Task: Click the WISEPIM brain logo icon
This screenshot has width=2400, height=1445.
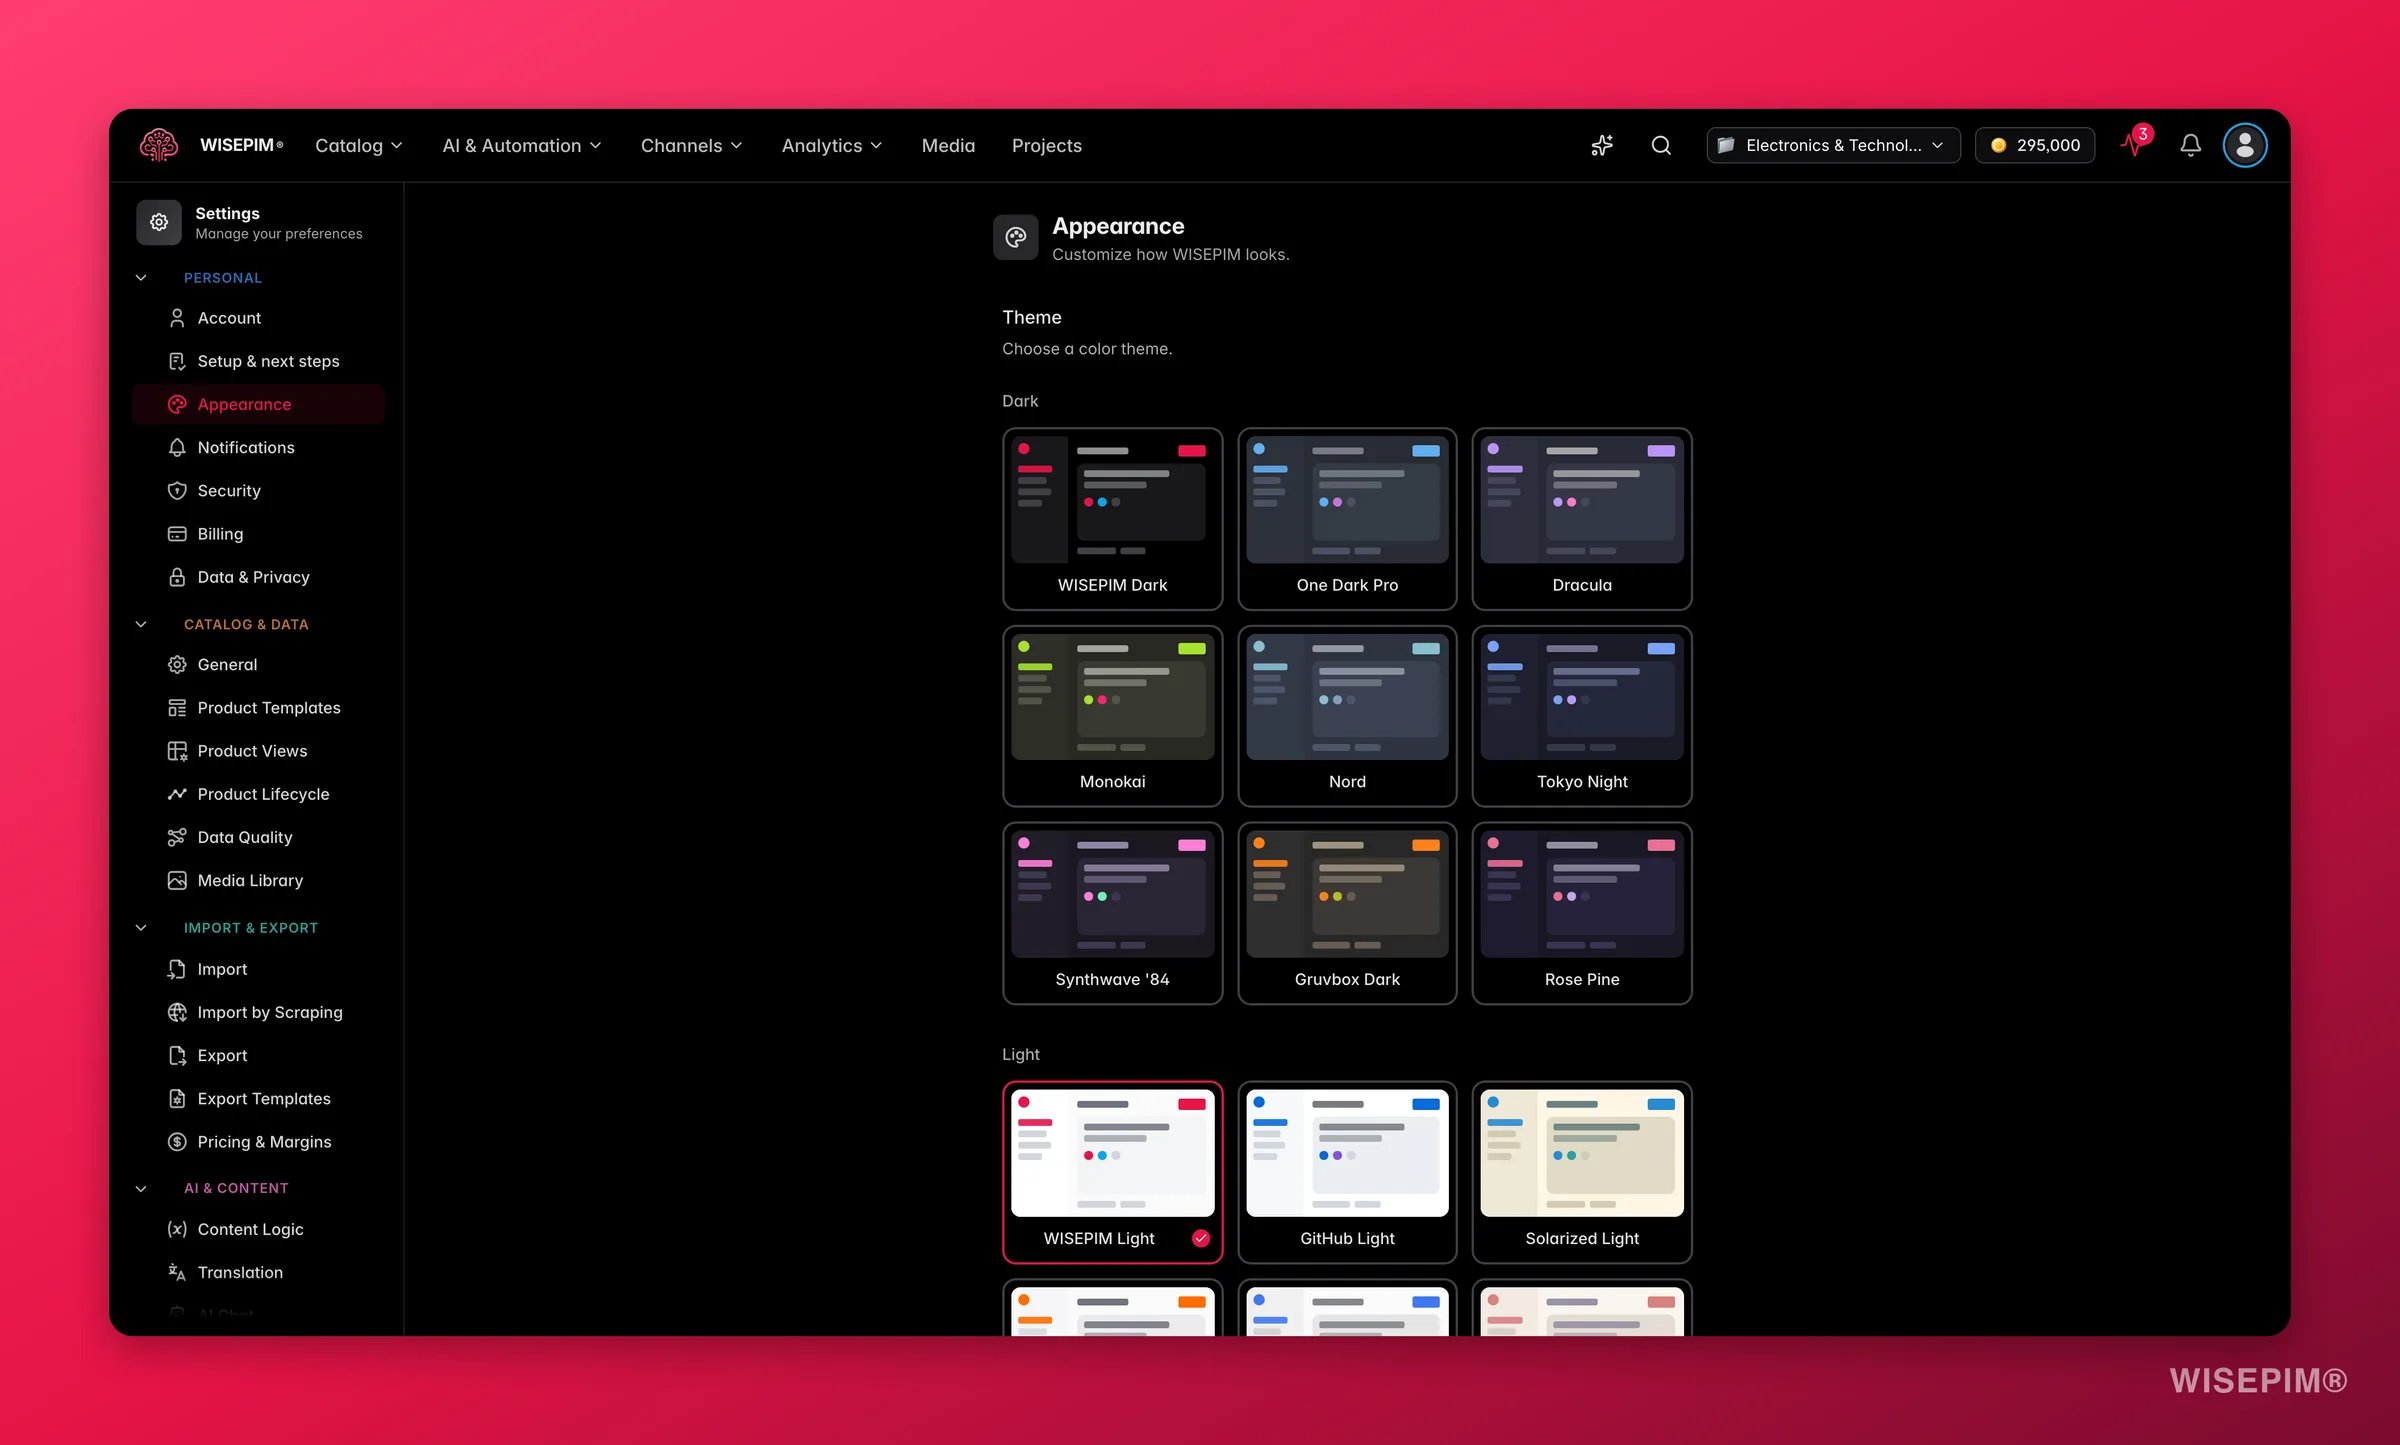Action: coord(159,145)
